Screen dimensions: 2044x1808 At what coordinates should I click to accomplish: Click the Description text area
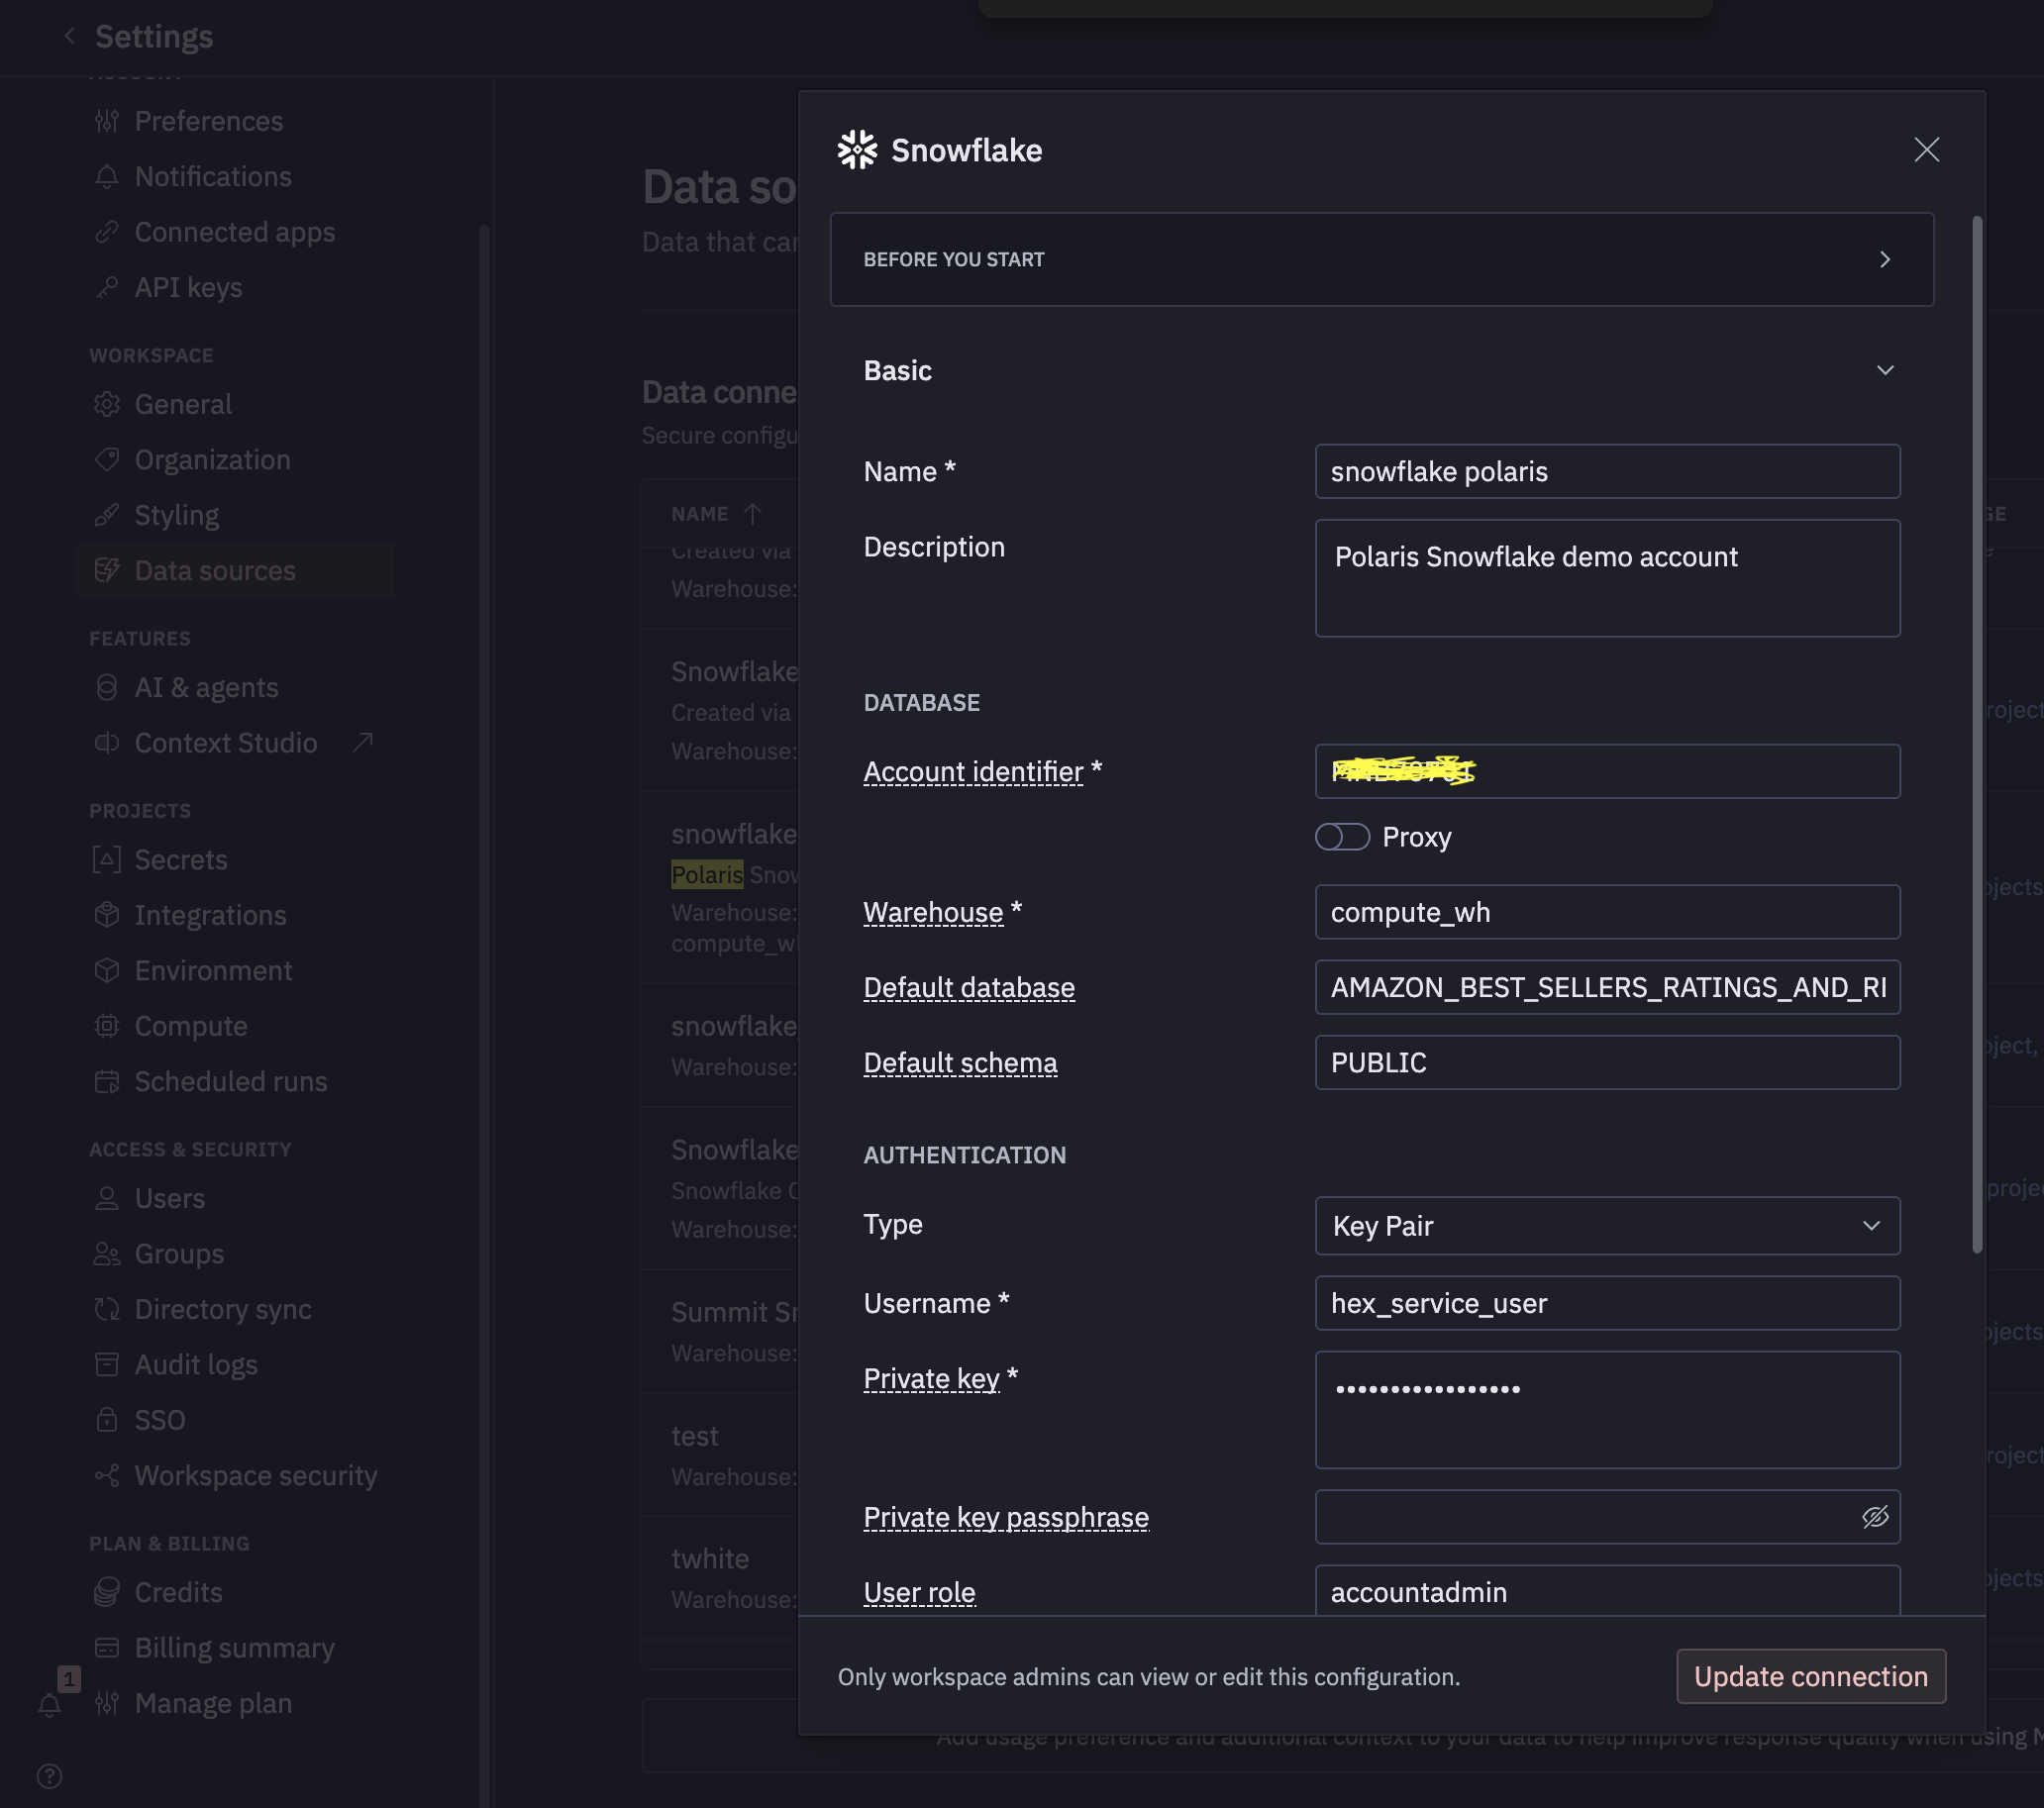[x=1607, y=578]
